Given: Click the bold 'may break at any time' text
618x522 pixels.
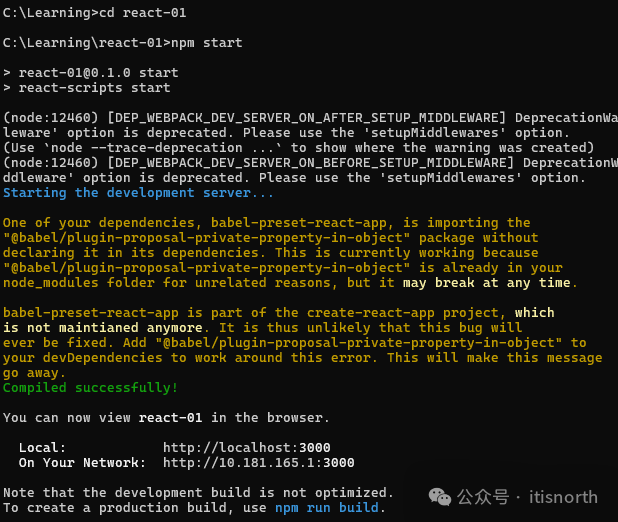Looking at the screenshot, I should 489,282.
